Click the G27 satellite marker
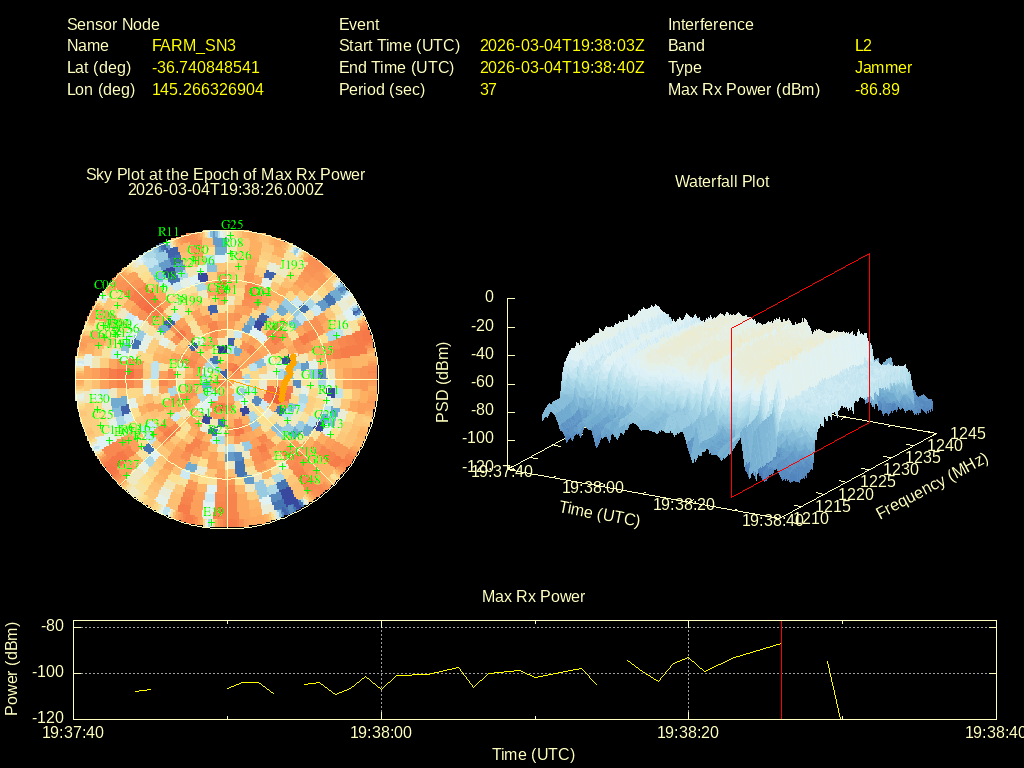Screen dimensions: 1024x768 (x=128, y=474)
